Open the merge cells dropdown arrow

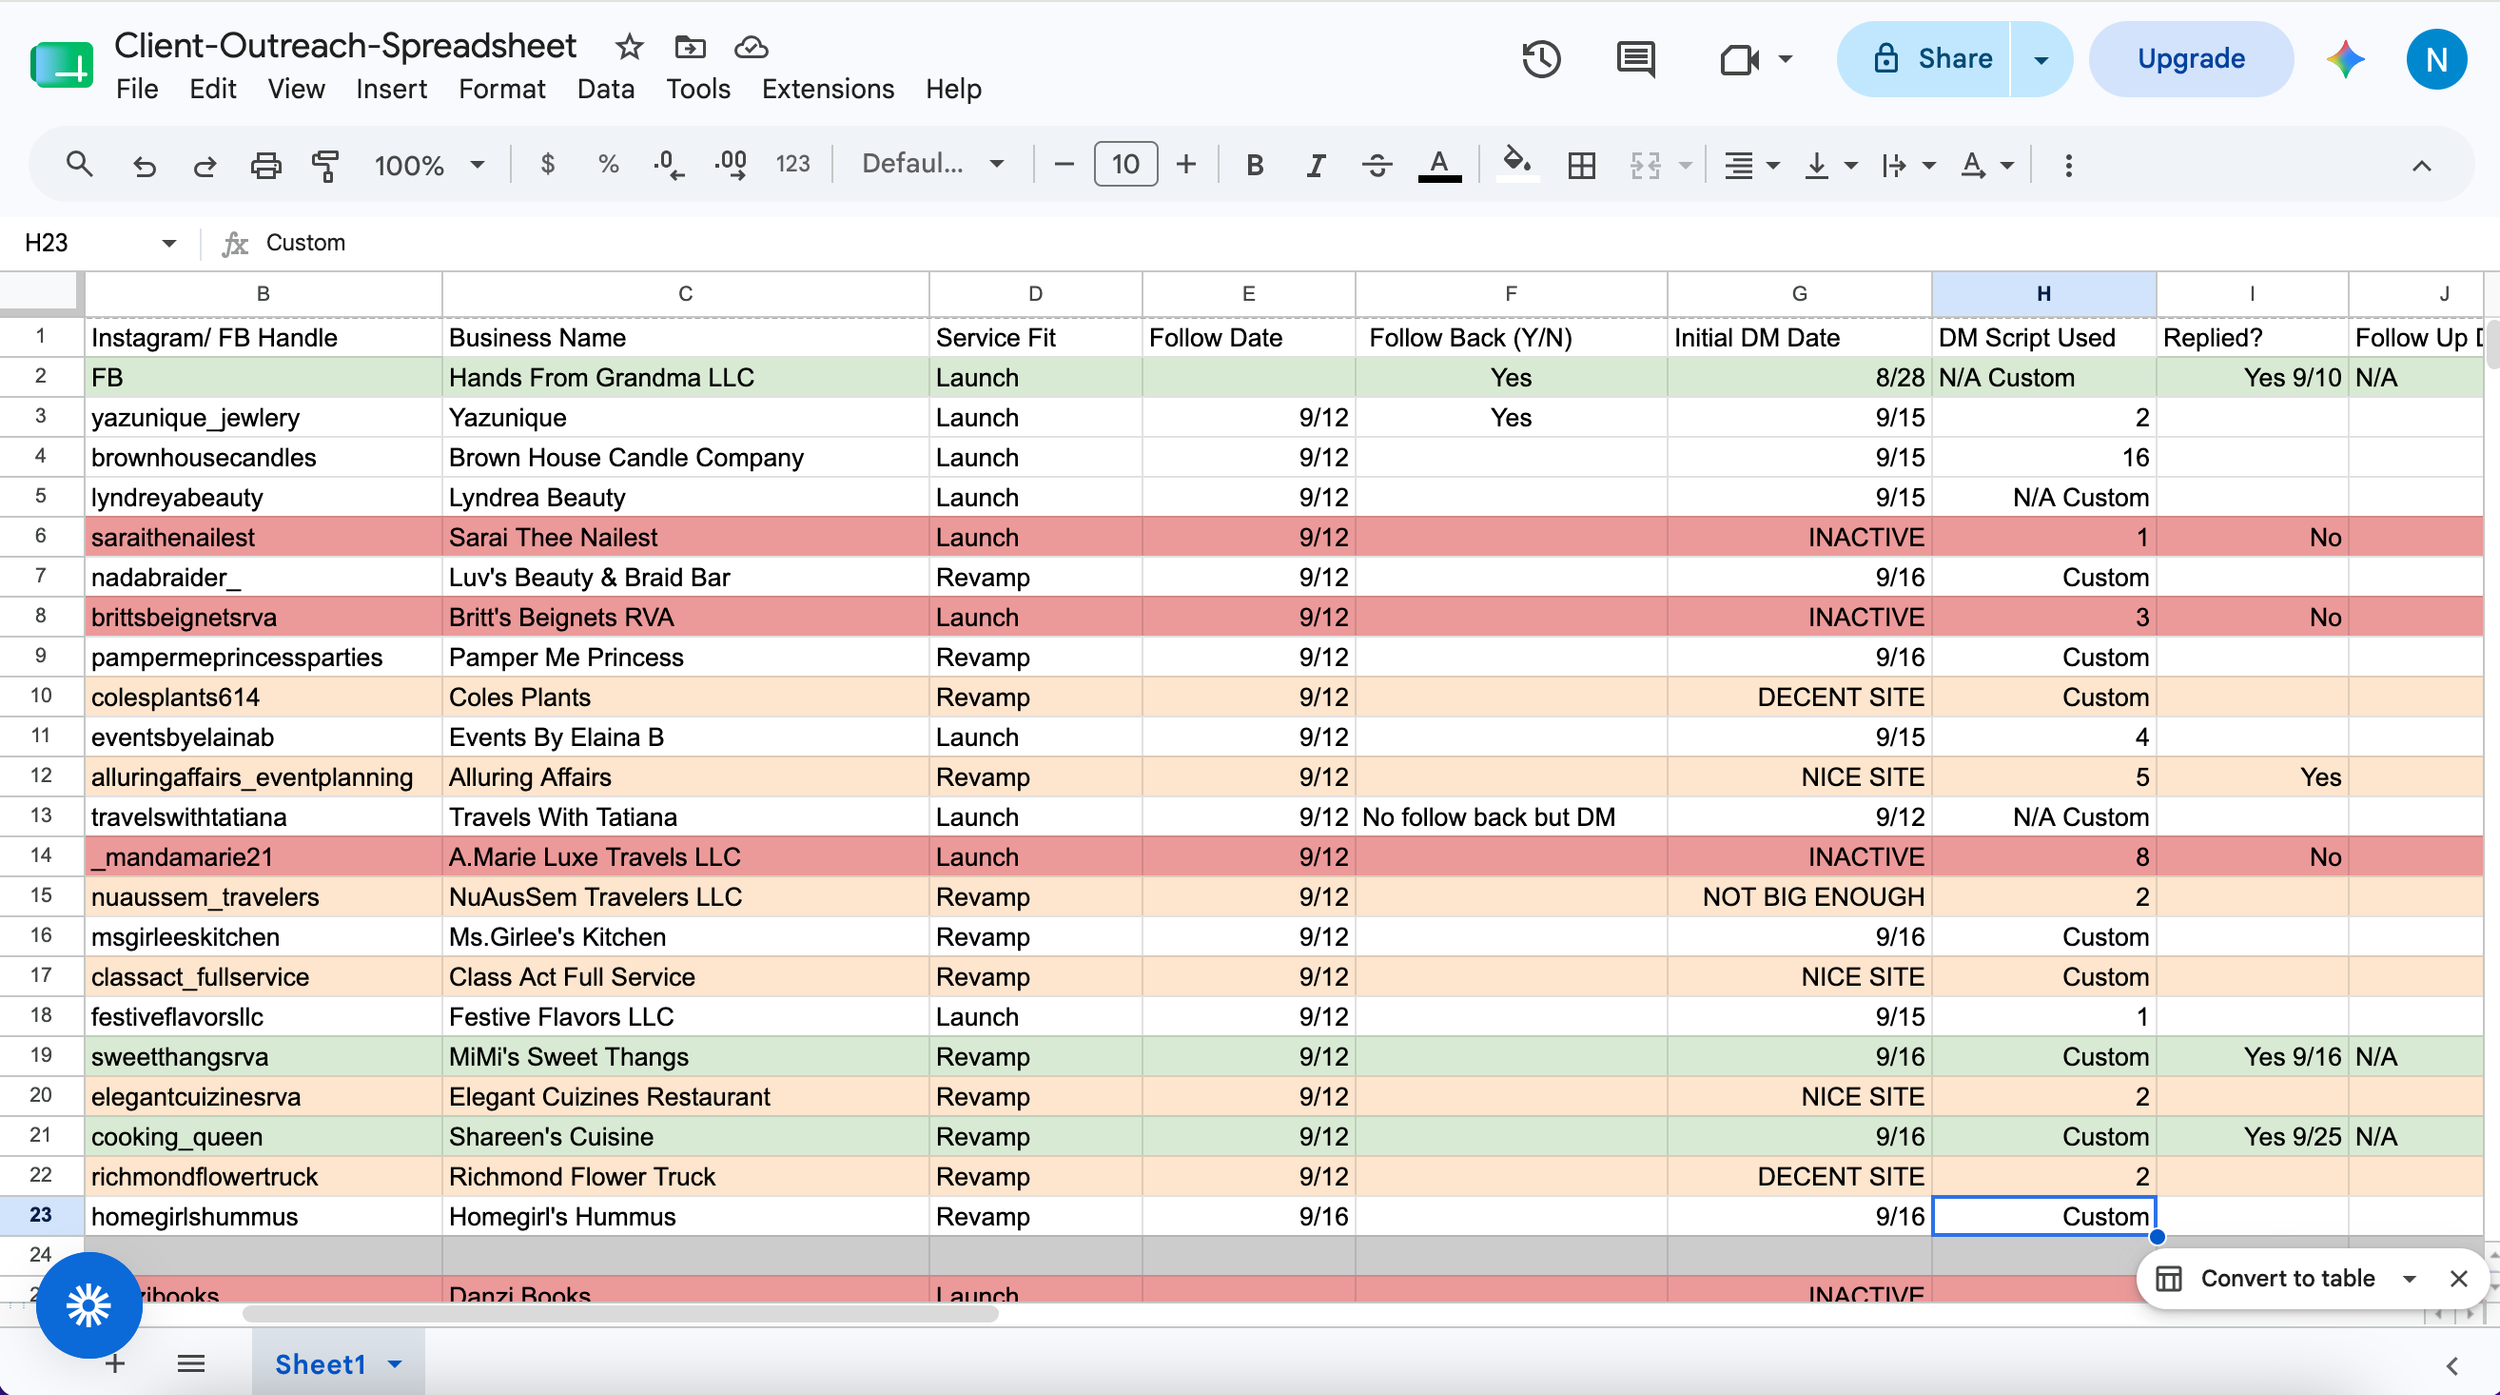[1686, 166]
